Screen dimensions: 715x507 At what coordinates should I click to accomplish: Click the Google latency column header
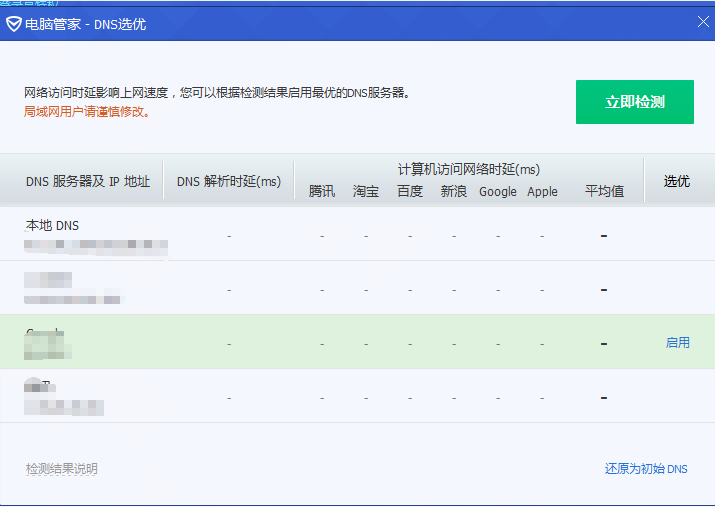498,191
